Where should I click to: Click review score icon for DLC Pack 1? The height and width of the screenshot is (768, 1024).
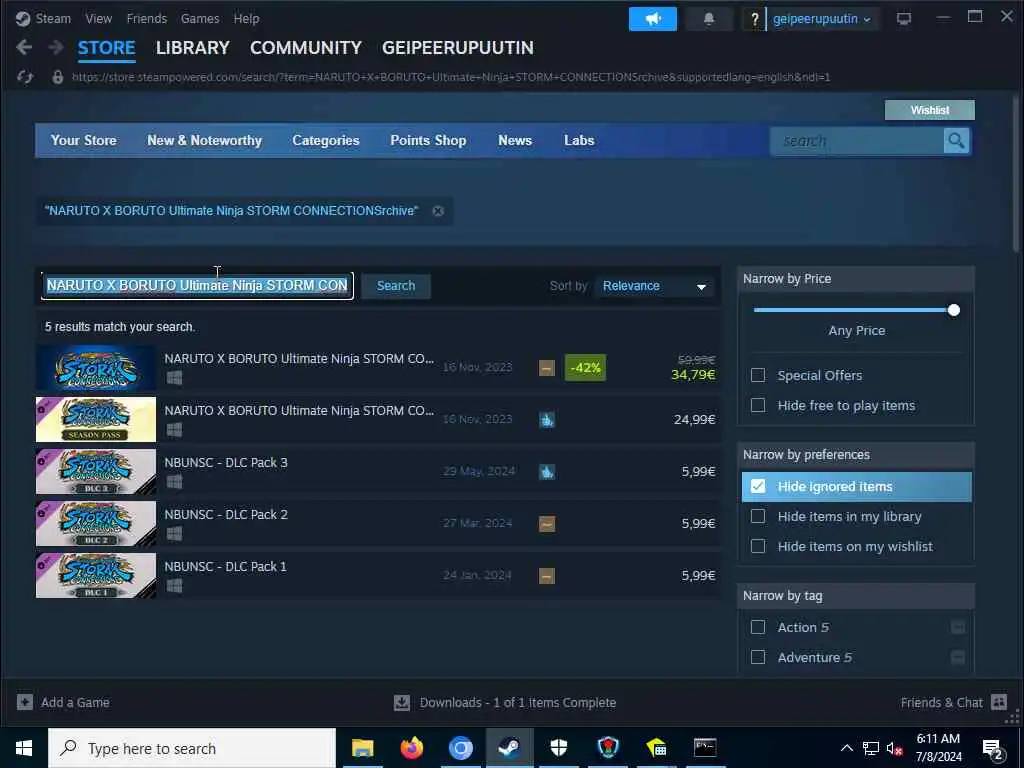pos(547,576)
